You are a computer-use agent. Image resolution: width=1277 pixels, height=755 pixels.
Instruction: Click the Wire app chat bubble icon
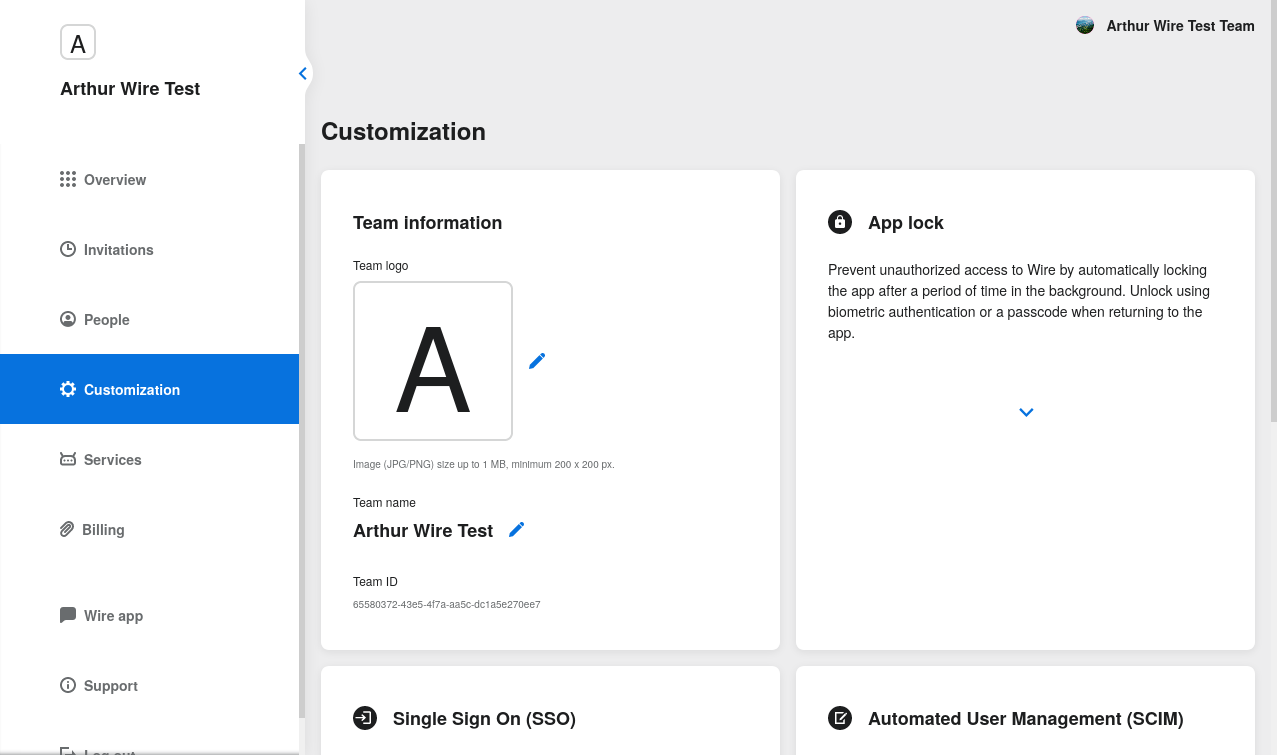[x=68, y=615]
